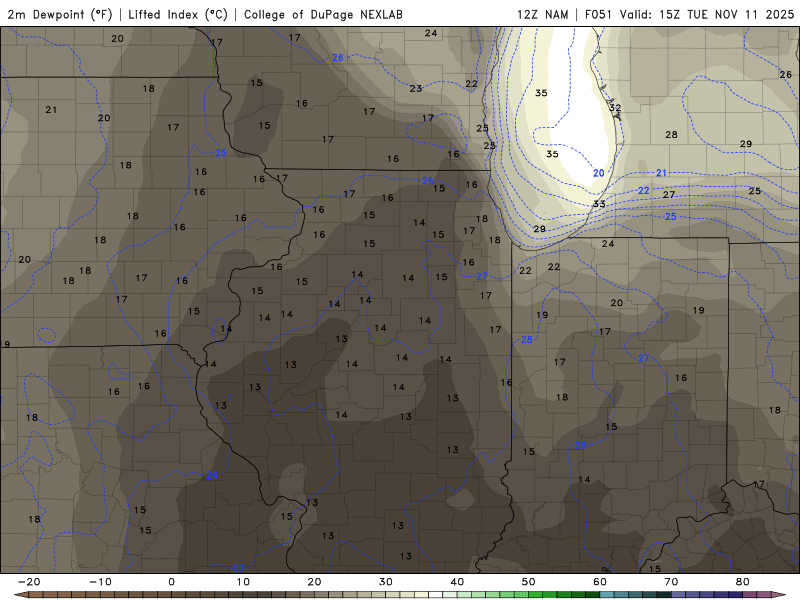Click the 40 label on the color scale
Image resolution: width=800 pixels, height=600 pixels.
point(457,582)
